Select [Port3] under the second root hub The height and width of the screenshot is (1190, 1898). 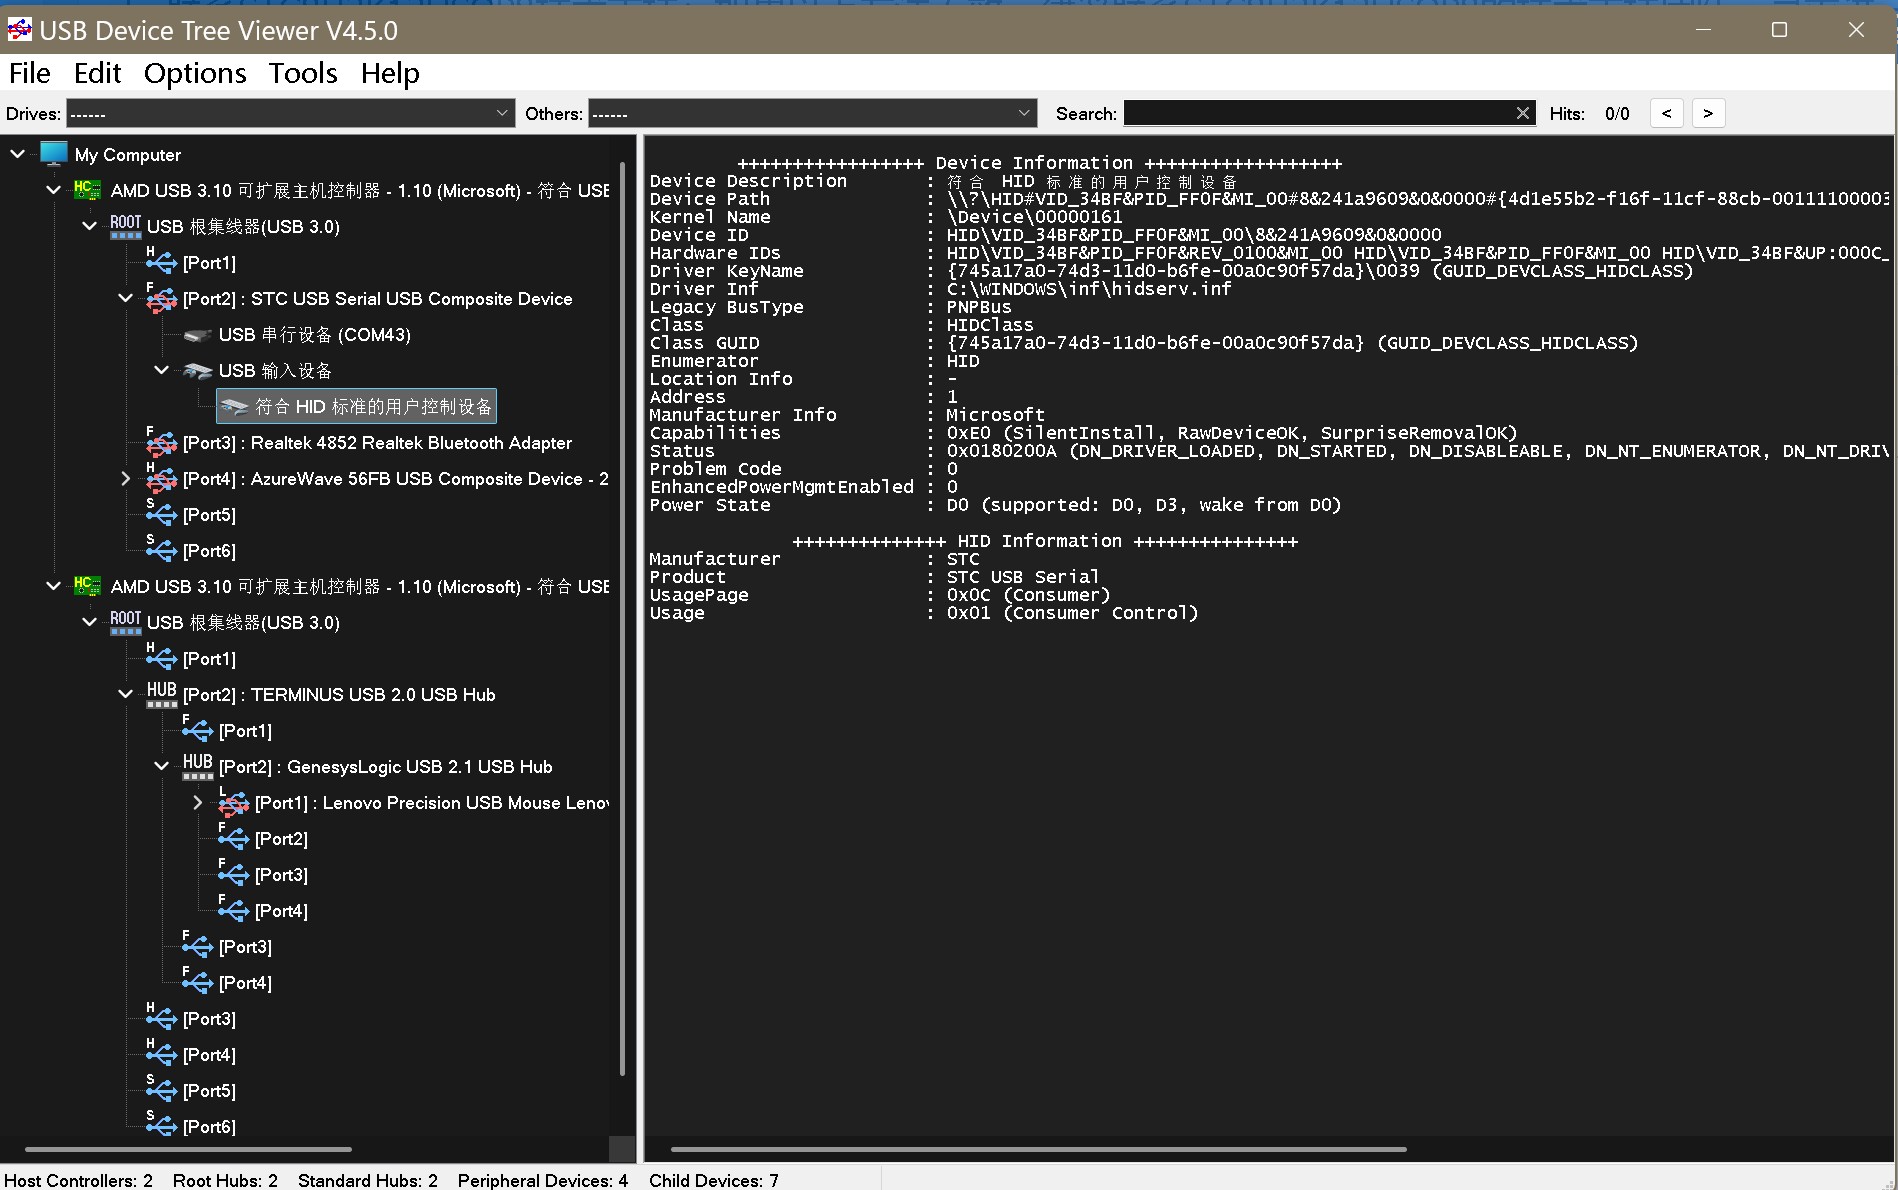click(x=209, y=1018)
